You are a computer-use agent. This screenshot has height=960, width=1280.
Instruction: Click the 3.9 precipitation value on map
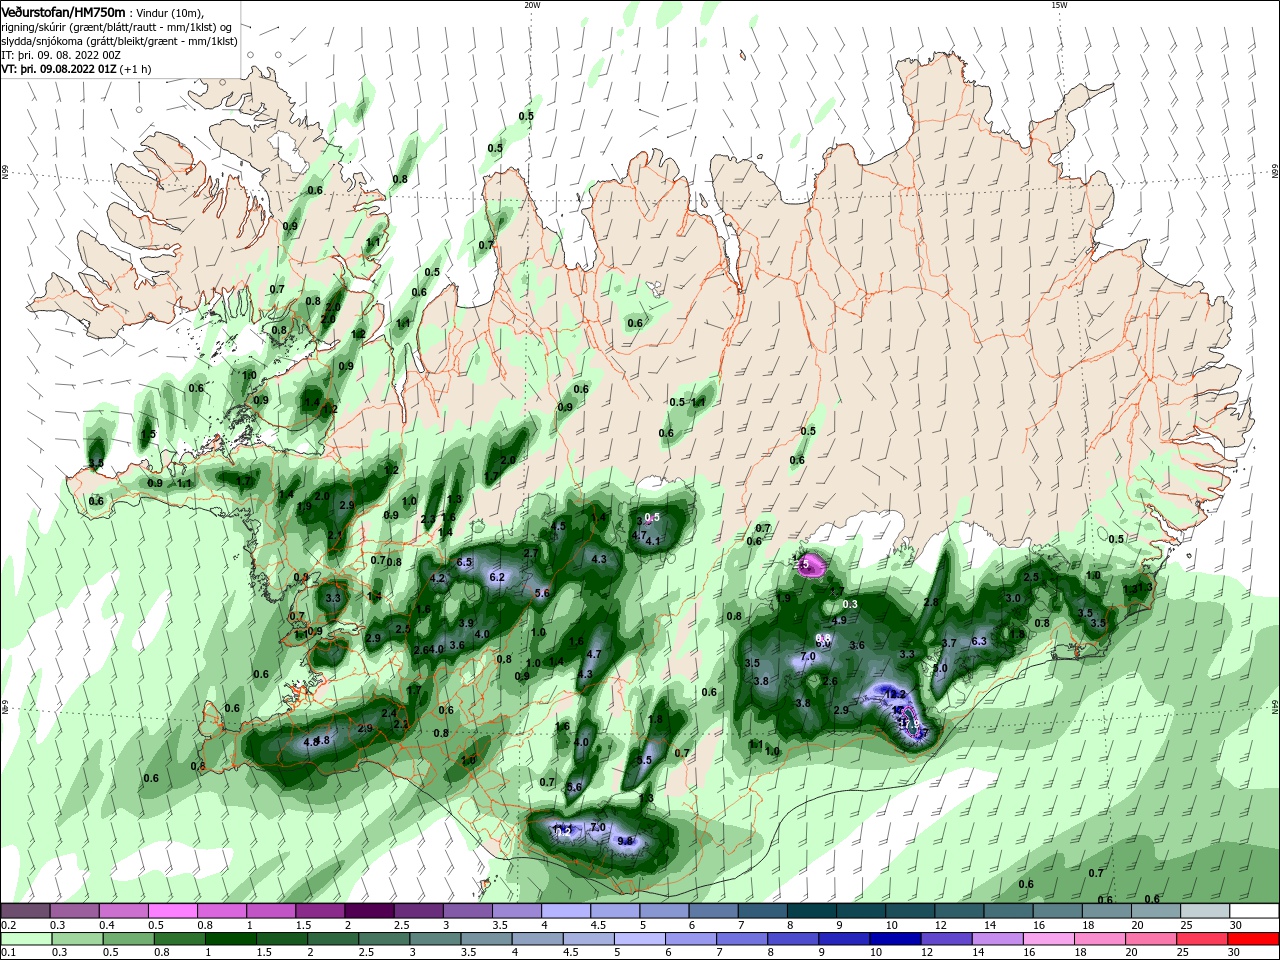466,623
